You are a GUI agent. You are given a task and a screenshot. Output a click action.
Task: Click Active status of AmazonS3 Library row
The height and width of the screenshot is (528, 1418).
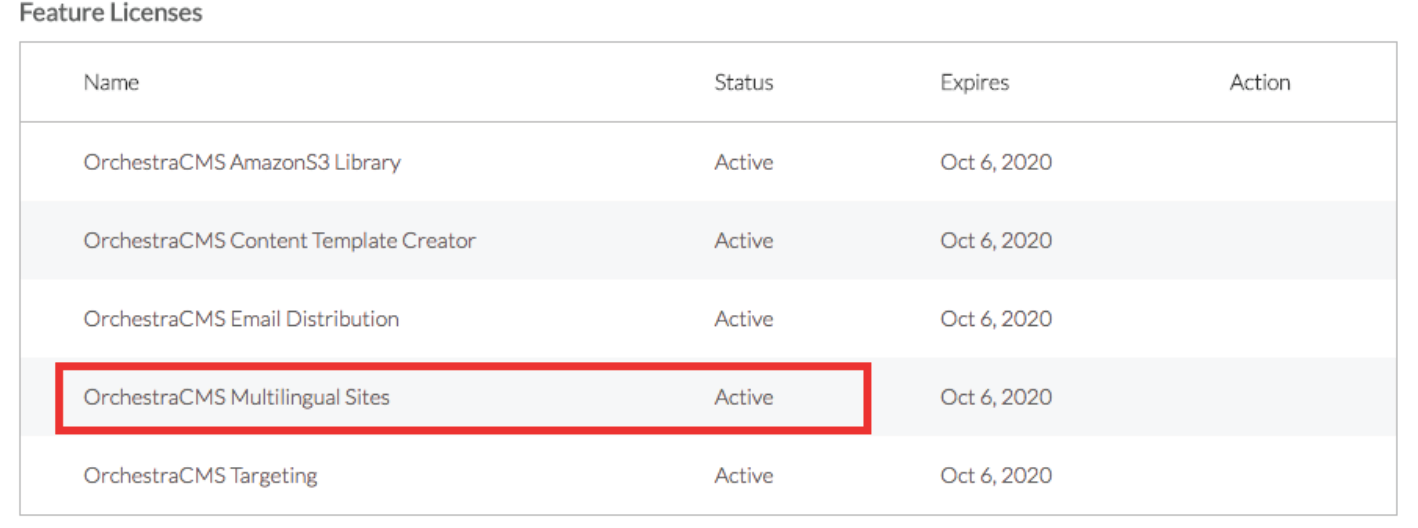[x=743, y=162]
